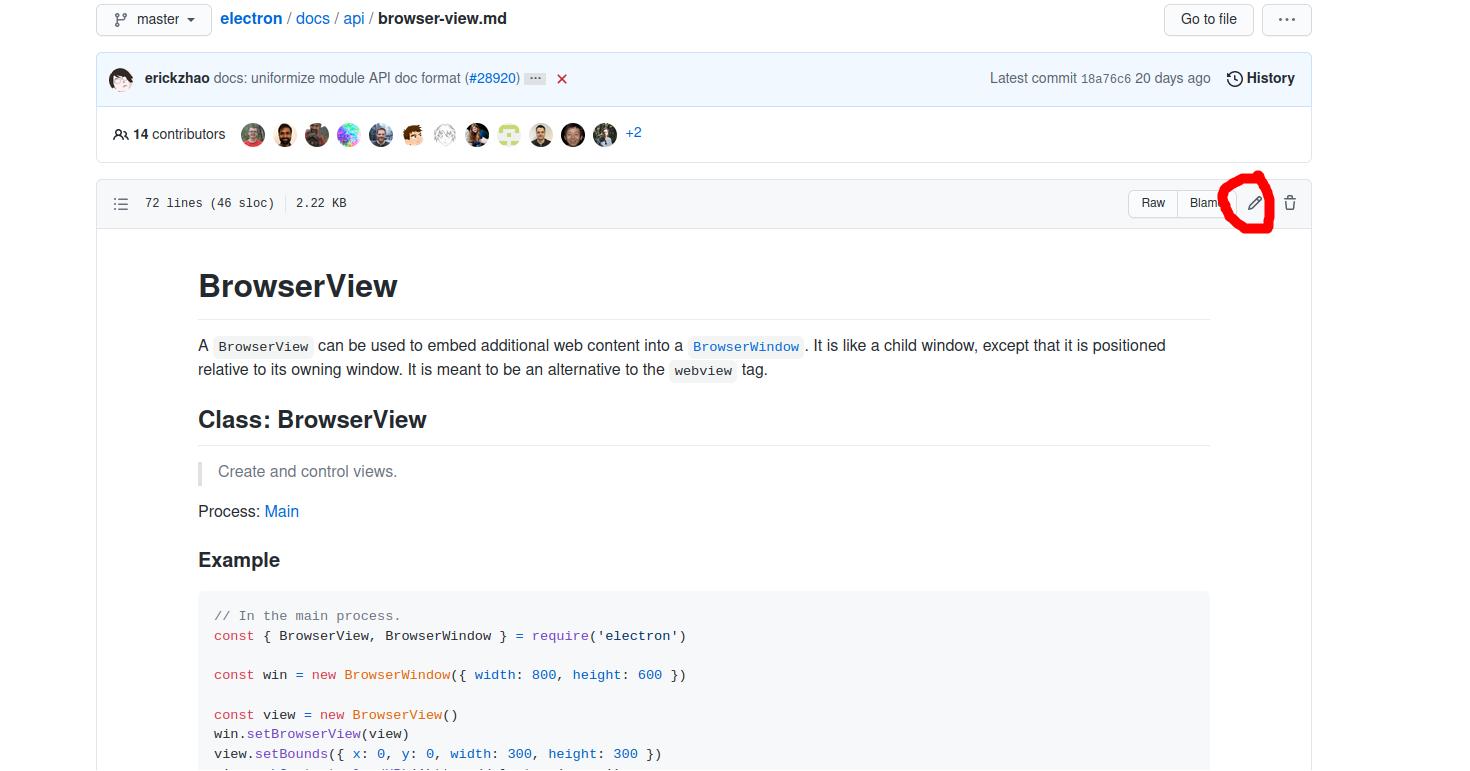Open the kebab menu next to Go to file
The height and width of the screenshot is (771, 1470).
coord(1286,18)
